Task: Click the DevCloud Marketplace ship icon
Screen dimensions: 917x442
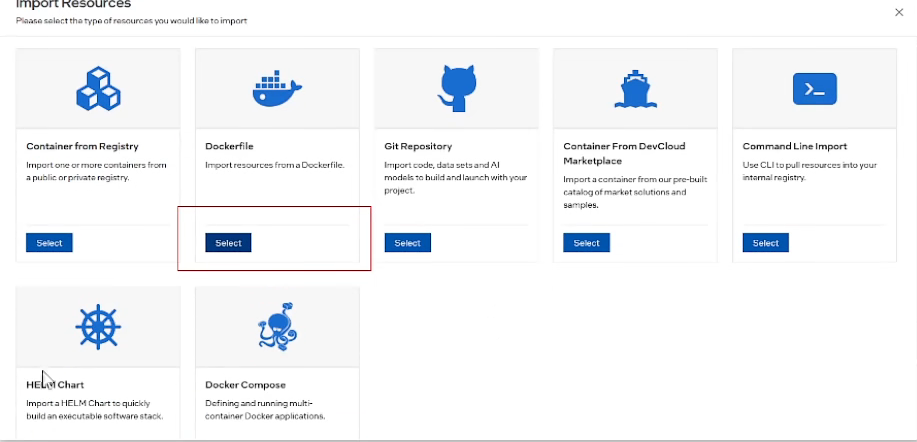Action: coord(635,89)
